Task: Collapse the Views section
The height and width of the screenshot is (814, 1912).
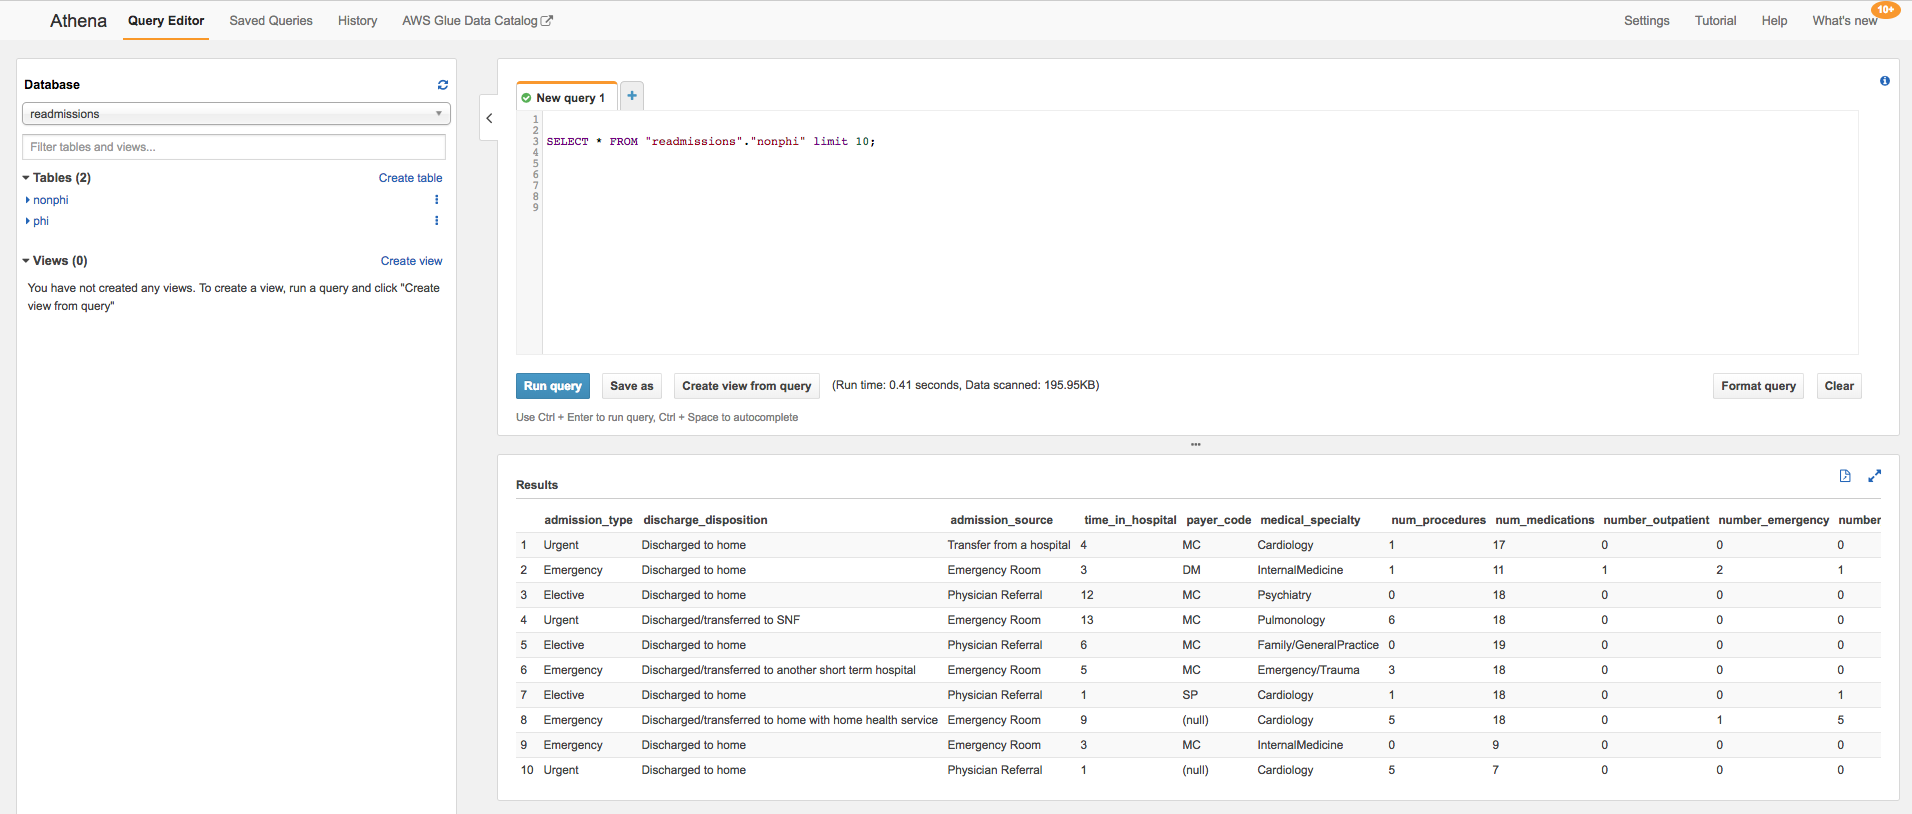Action: [x=27, y=261]
